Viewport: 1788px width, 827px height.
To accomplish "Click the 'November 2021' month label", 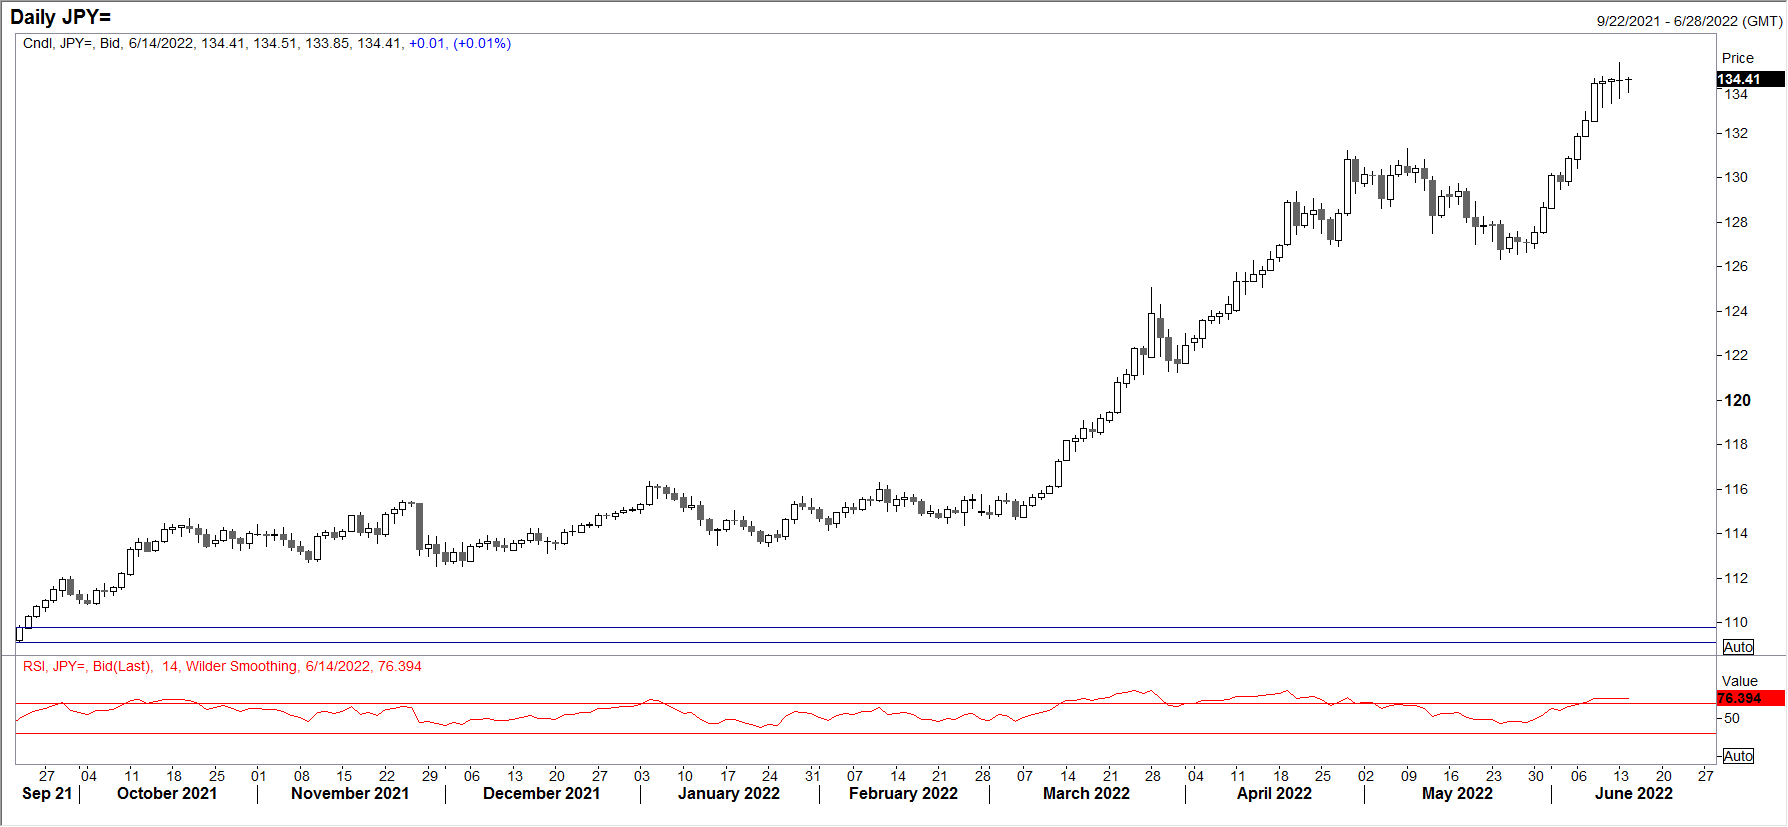I will pyautogui.click(x=350, y=794).
